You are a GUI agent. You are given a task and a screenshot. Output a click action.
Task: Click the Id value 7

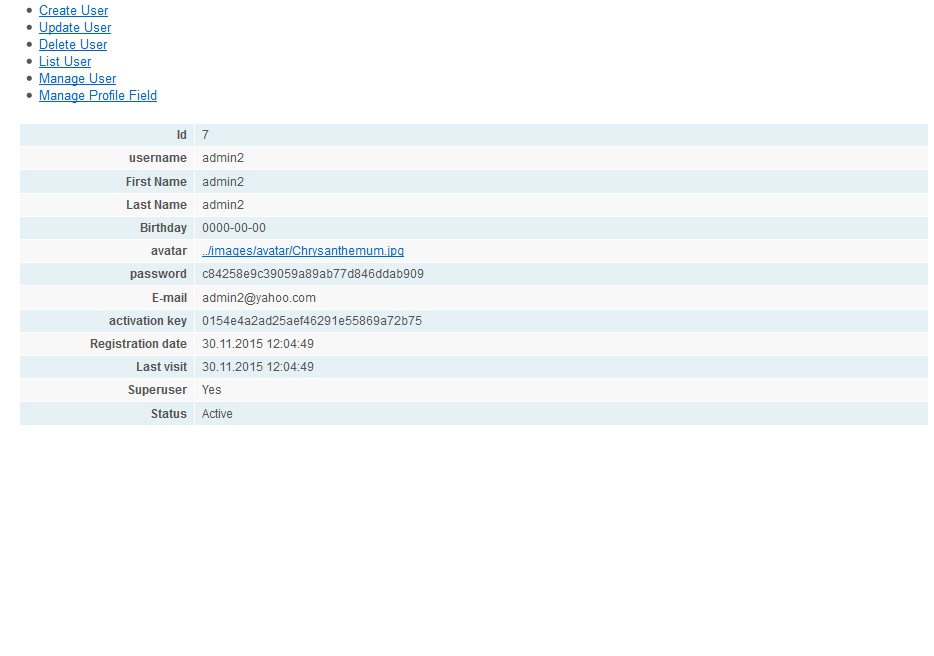tap(205, 135)
